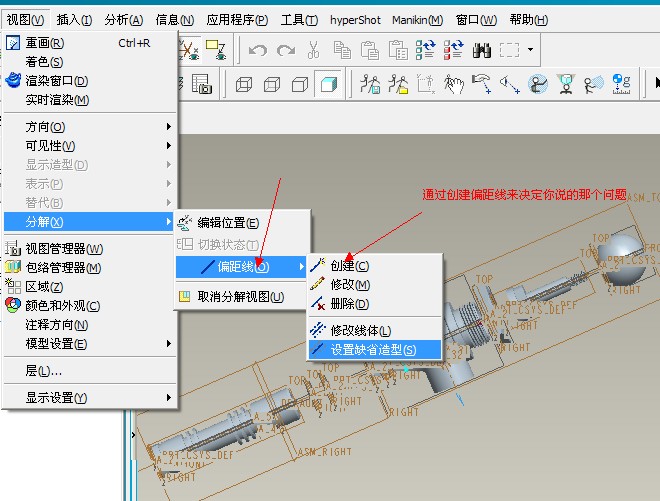Open the 工具(T) menu
Screen dimensions: 660x501
[x=299, y=20]
